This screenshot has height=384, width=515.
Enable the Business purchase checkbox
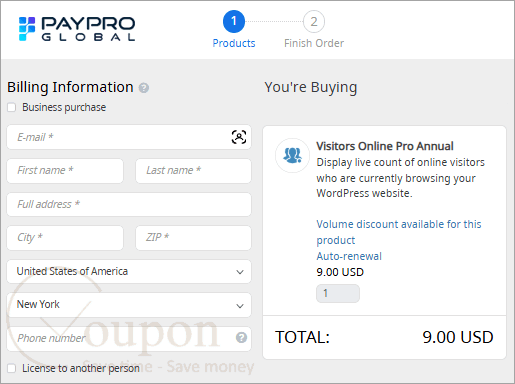click(x=12, y=107)
